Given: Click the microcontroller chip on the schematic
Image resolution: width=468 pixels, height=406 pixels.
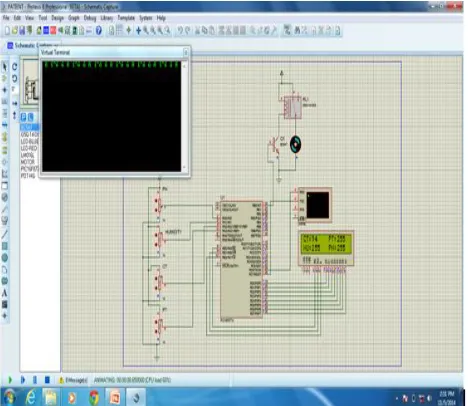Looking at the screenshot, I should click(242, 259).
